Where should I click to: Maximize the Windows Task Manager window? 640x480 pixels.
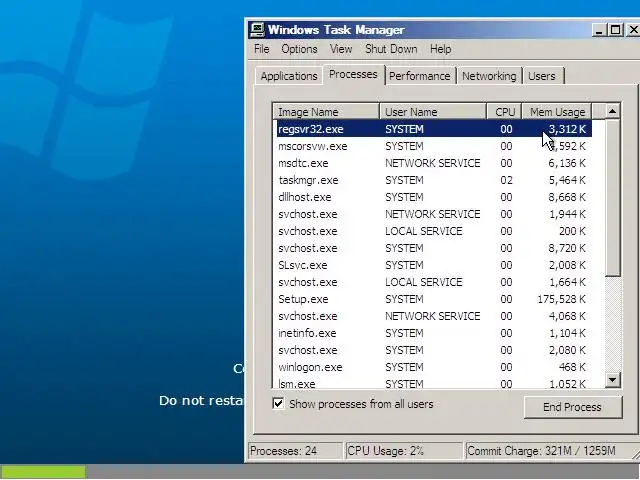pos(616,30)
